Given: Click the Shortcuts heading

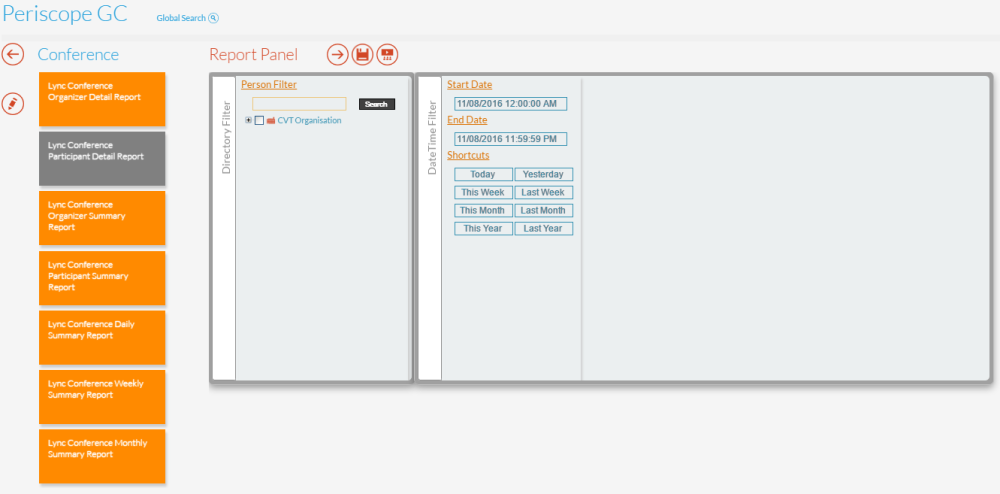Looking at the screenshot, I should point(468,155).
